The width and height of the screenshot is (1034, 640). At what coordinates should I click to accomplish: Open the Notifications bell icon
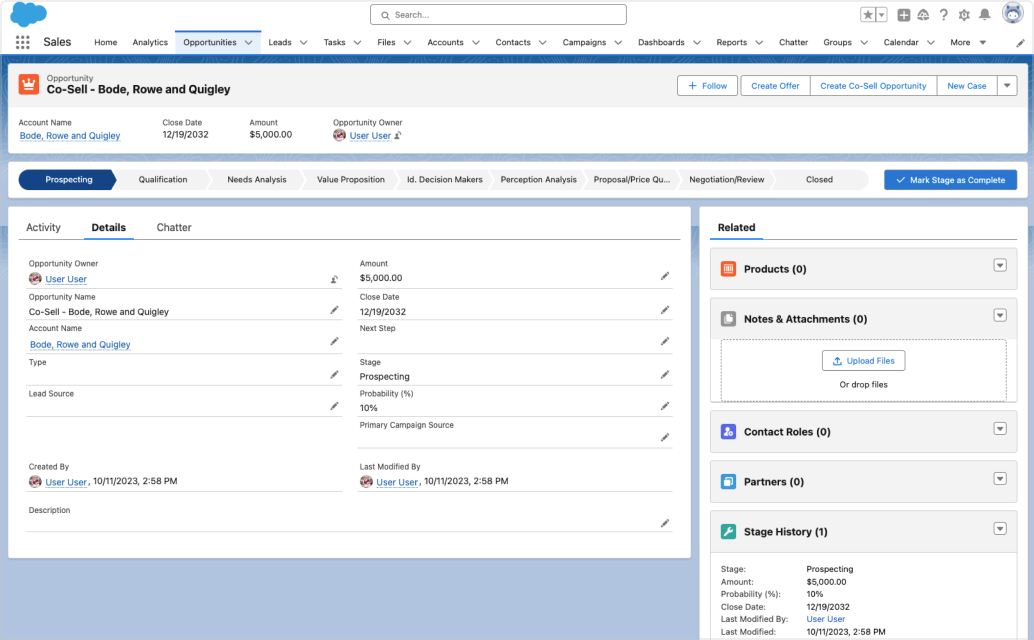[985, 15]
